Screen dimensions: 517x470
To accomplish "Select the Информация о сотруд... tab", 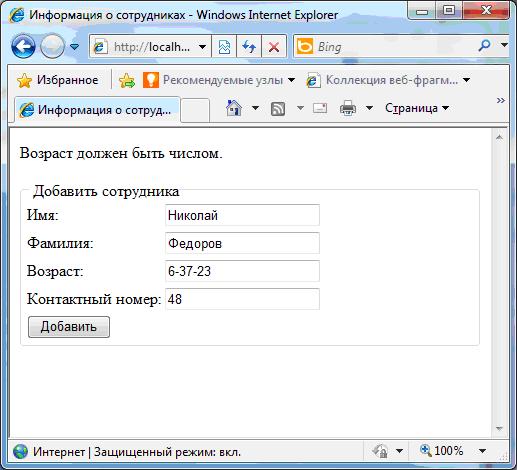I will tap(98, 110).
